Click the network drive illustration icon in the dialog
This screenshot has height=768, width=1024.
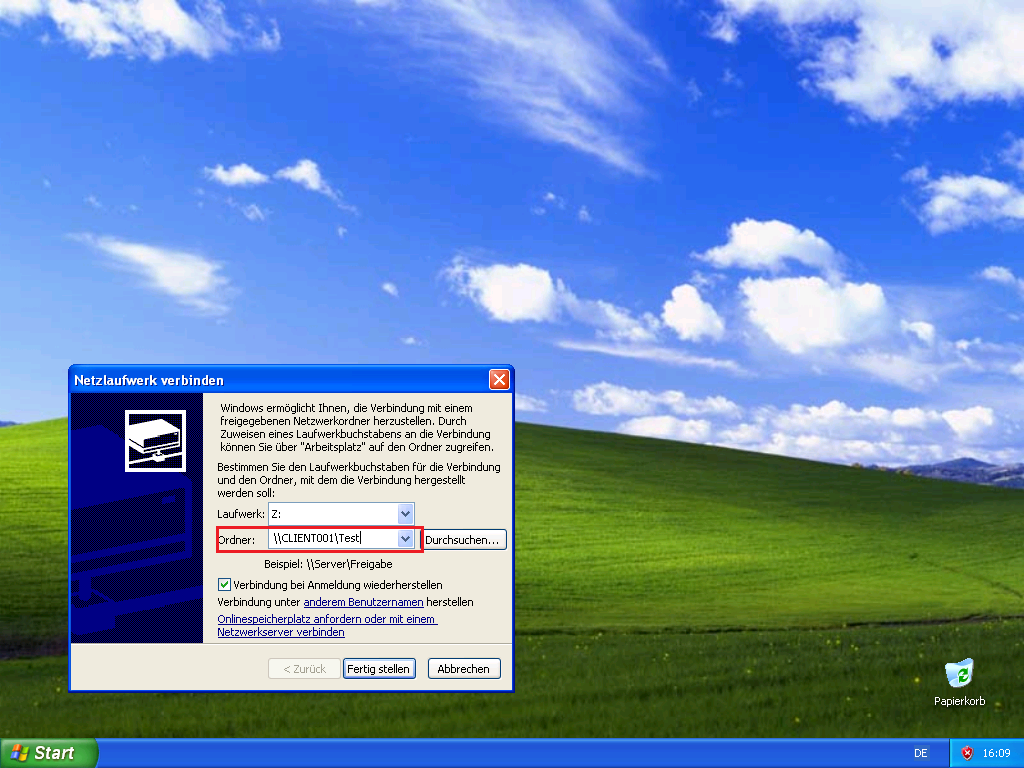click(155, 441)
